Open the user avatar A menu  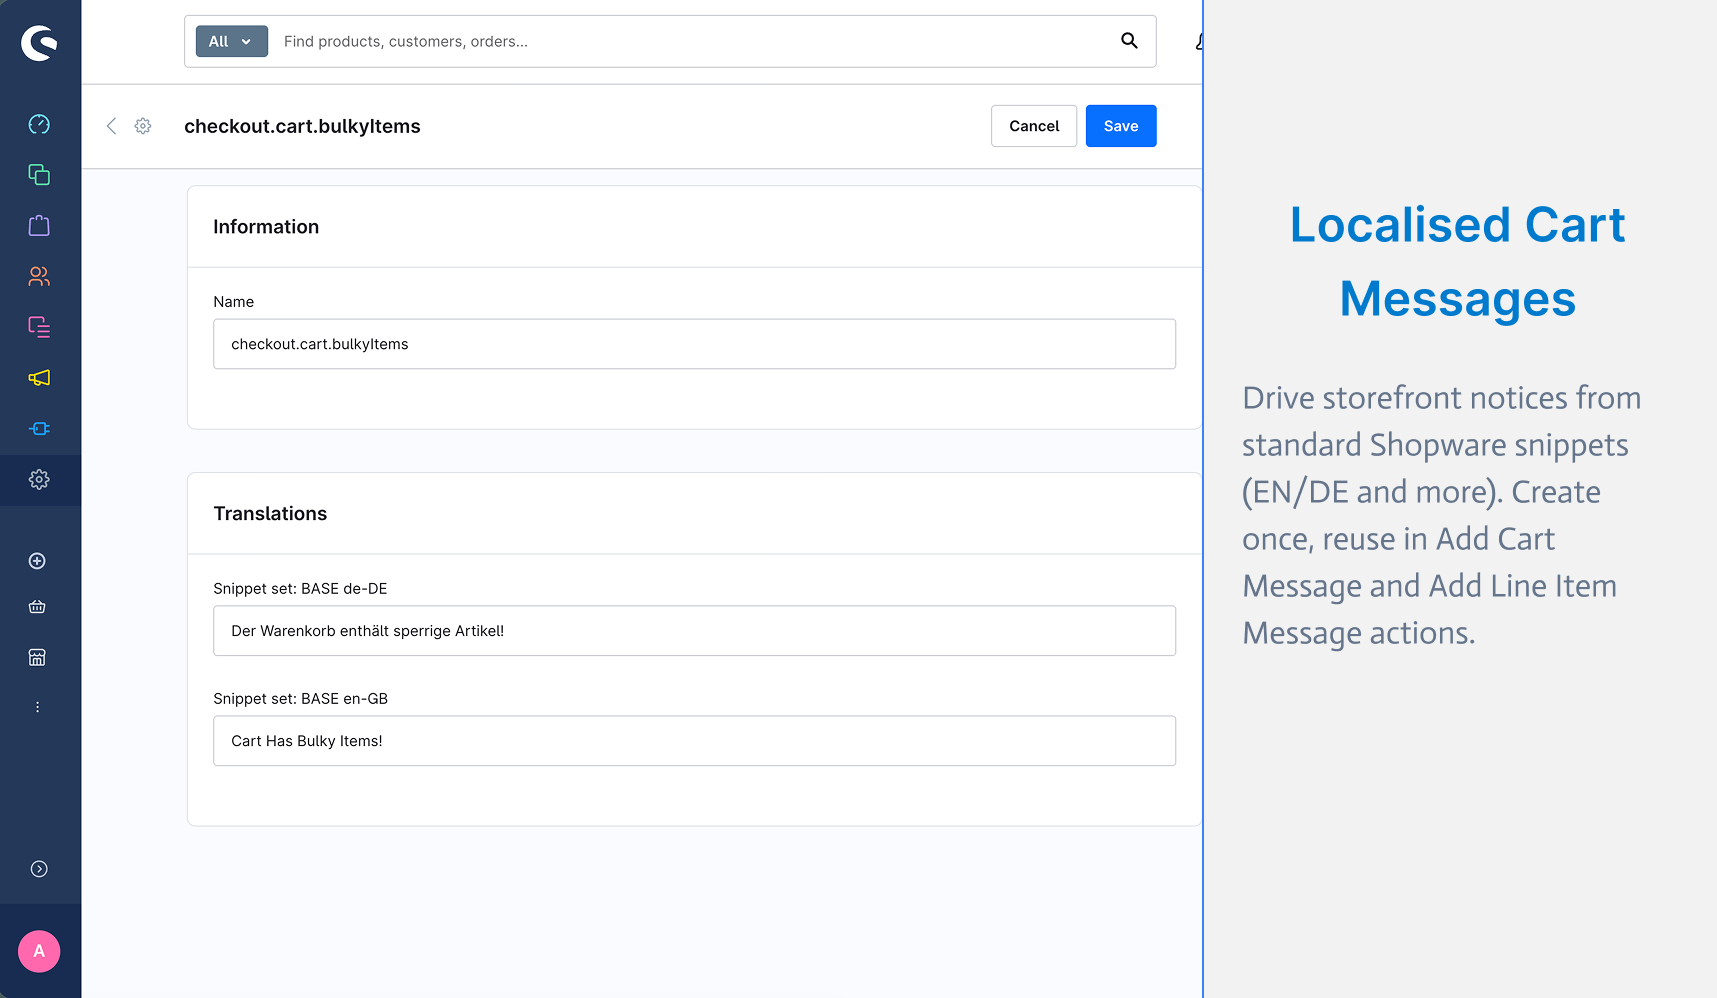pyautogui.click(x=39, y=951)
